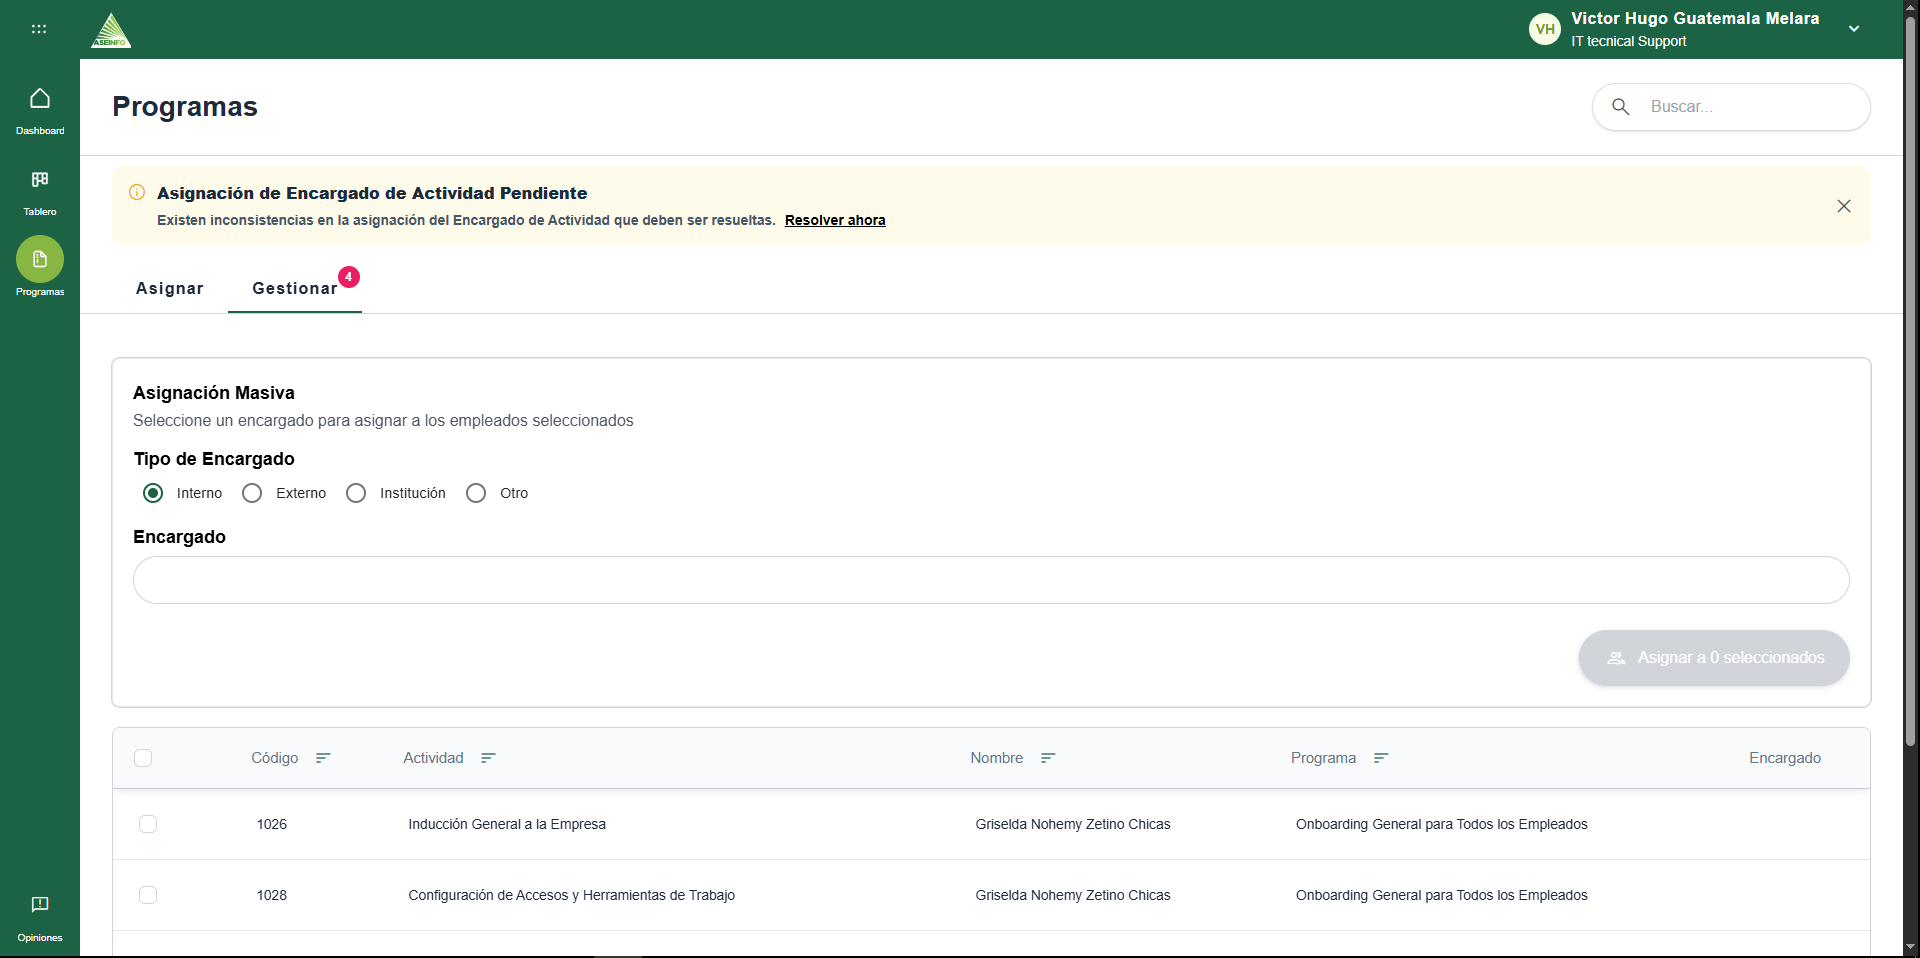1920x958 pixels.
Task: Click the Nombre column header label
Action: pyautogui.click(x=997, y=758)
